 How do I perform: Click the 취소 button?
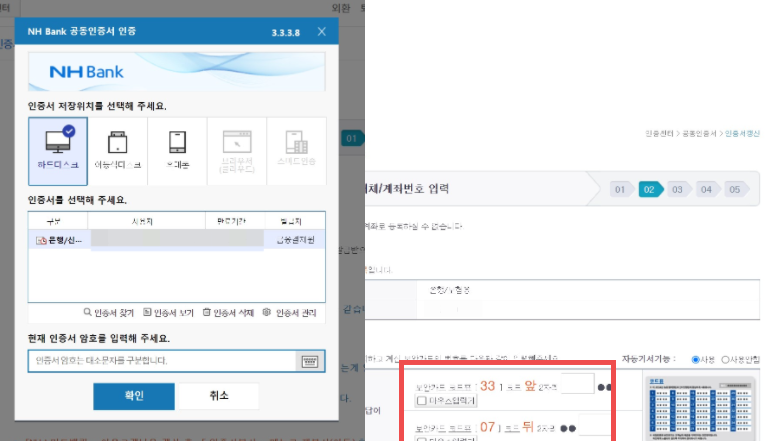pos(218,396)
